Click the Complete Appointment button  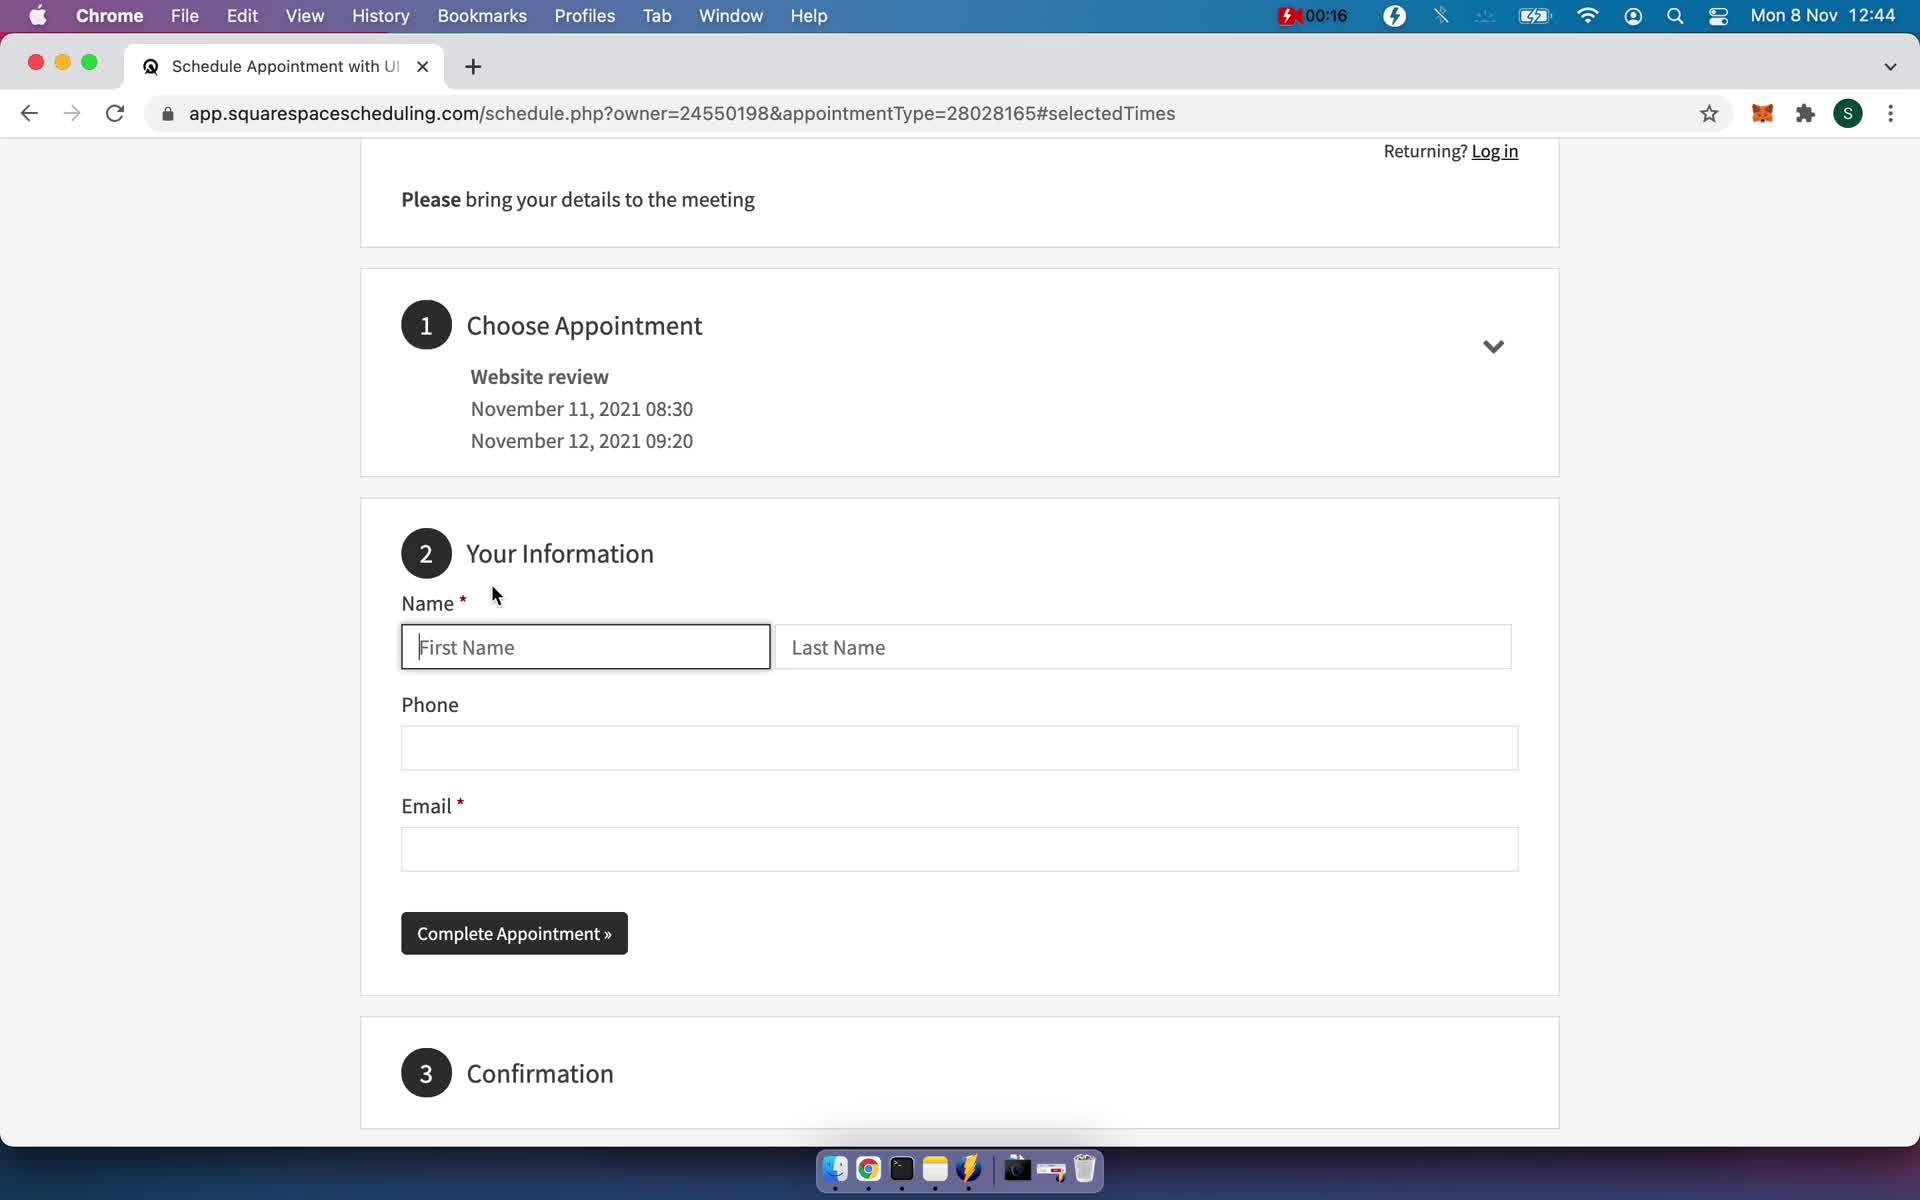[514, 933]
